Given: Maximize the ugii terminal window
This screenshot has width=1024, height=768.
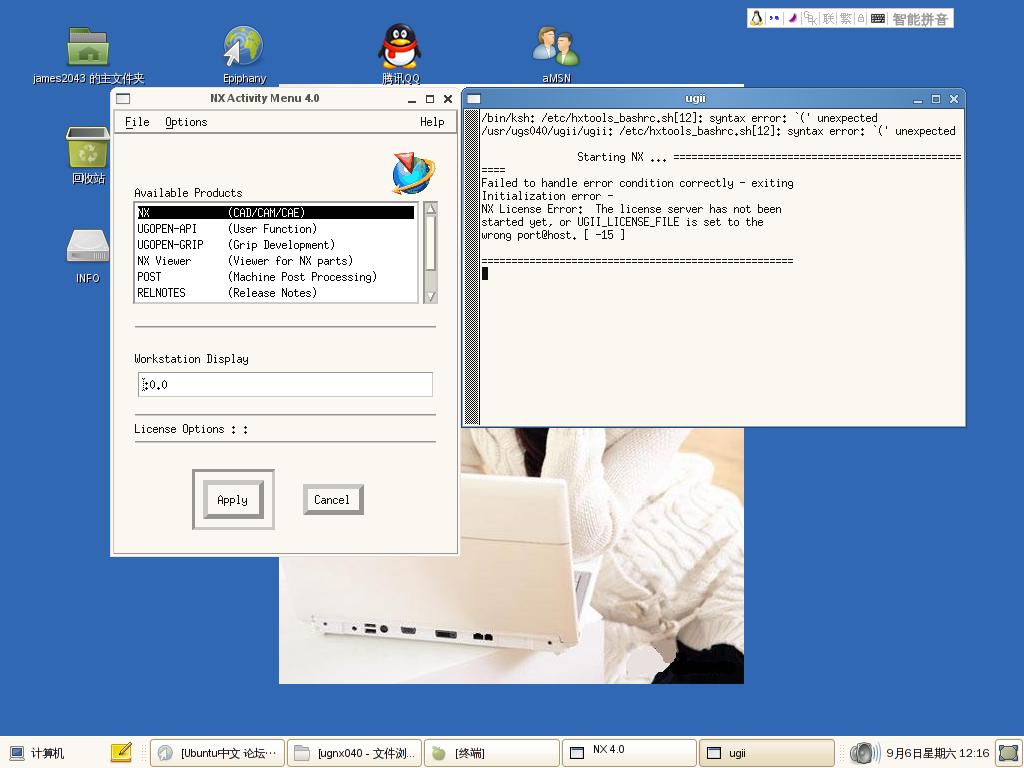Looking at the screenshot, I should click(936, 99).
